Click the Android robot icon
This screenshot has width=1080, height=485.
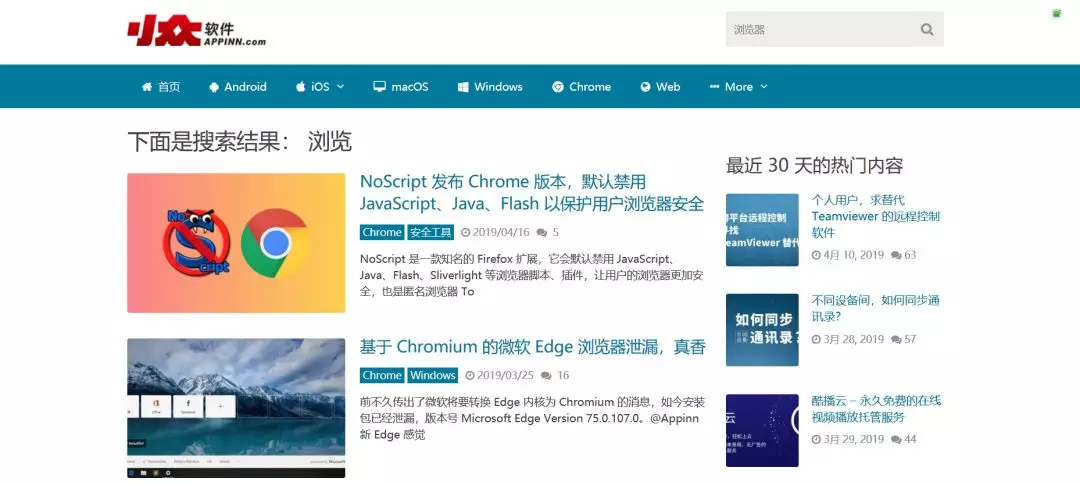[214, 87]
